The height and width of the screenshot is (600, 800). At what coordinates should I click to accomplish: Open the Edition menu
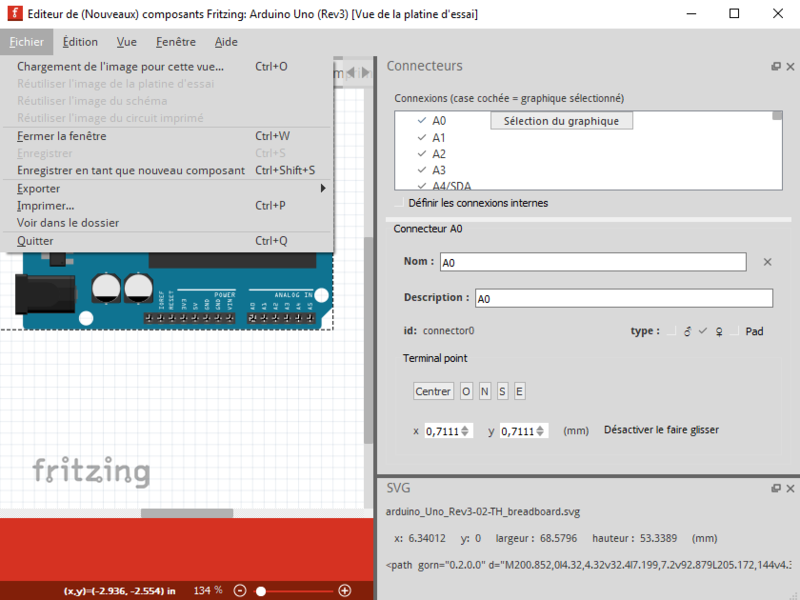[80, 42]
